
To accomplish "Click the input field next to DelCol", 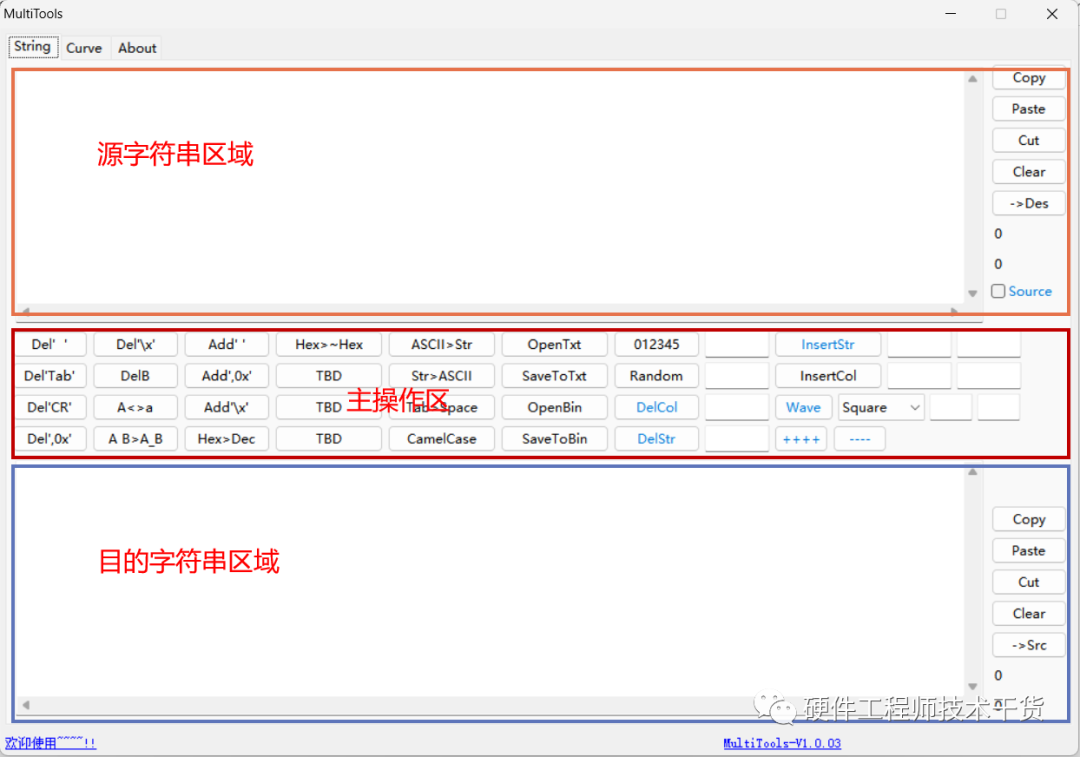I will coord(737,408).
